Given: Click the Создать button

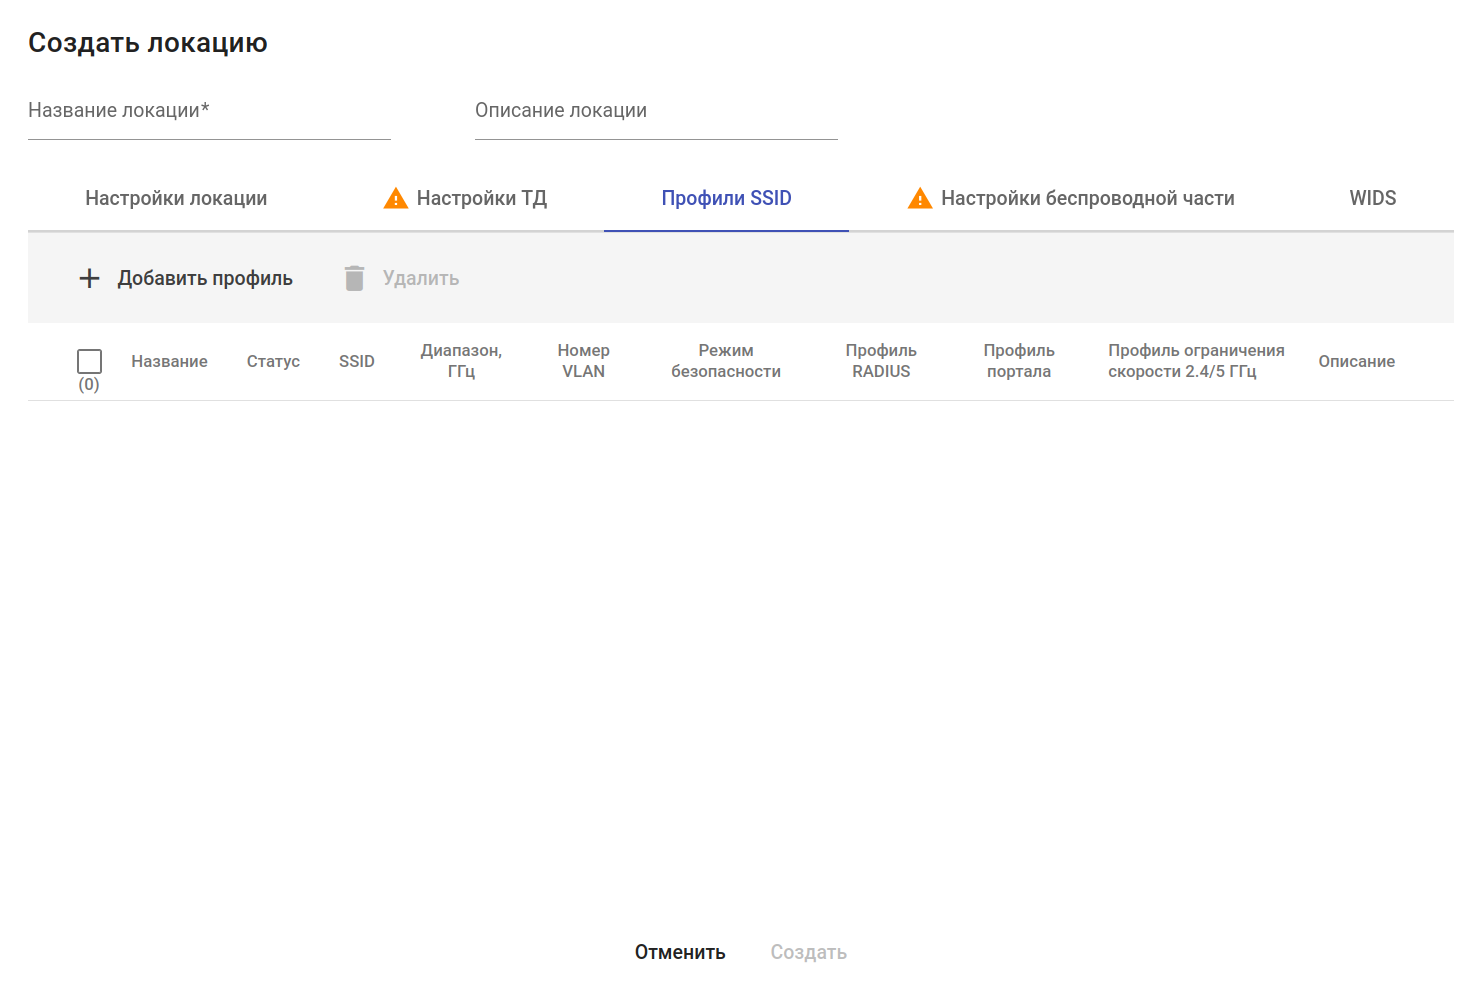Looking at the screenshot, I should point(808,952).
